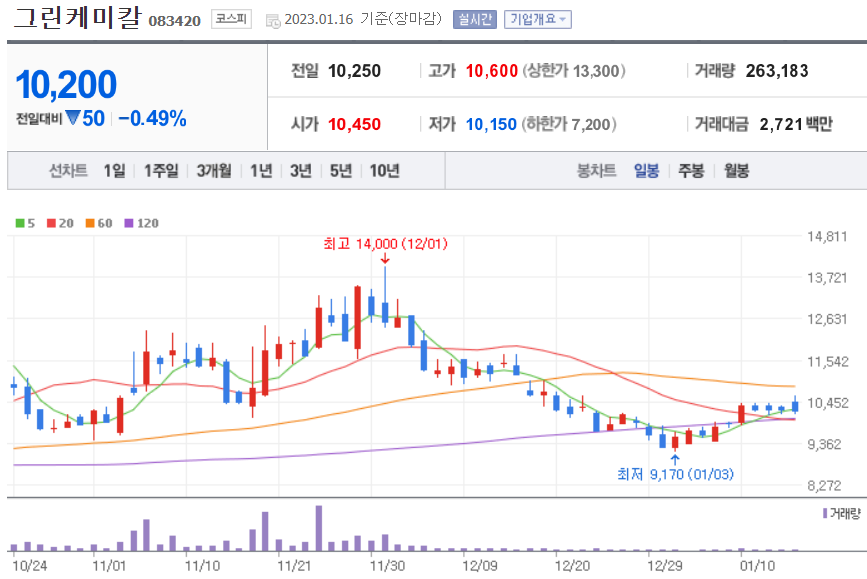The image size is (867, 579).
Task: Click the 14,811 price axis label
Action: click(827, 237)
